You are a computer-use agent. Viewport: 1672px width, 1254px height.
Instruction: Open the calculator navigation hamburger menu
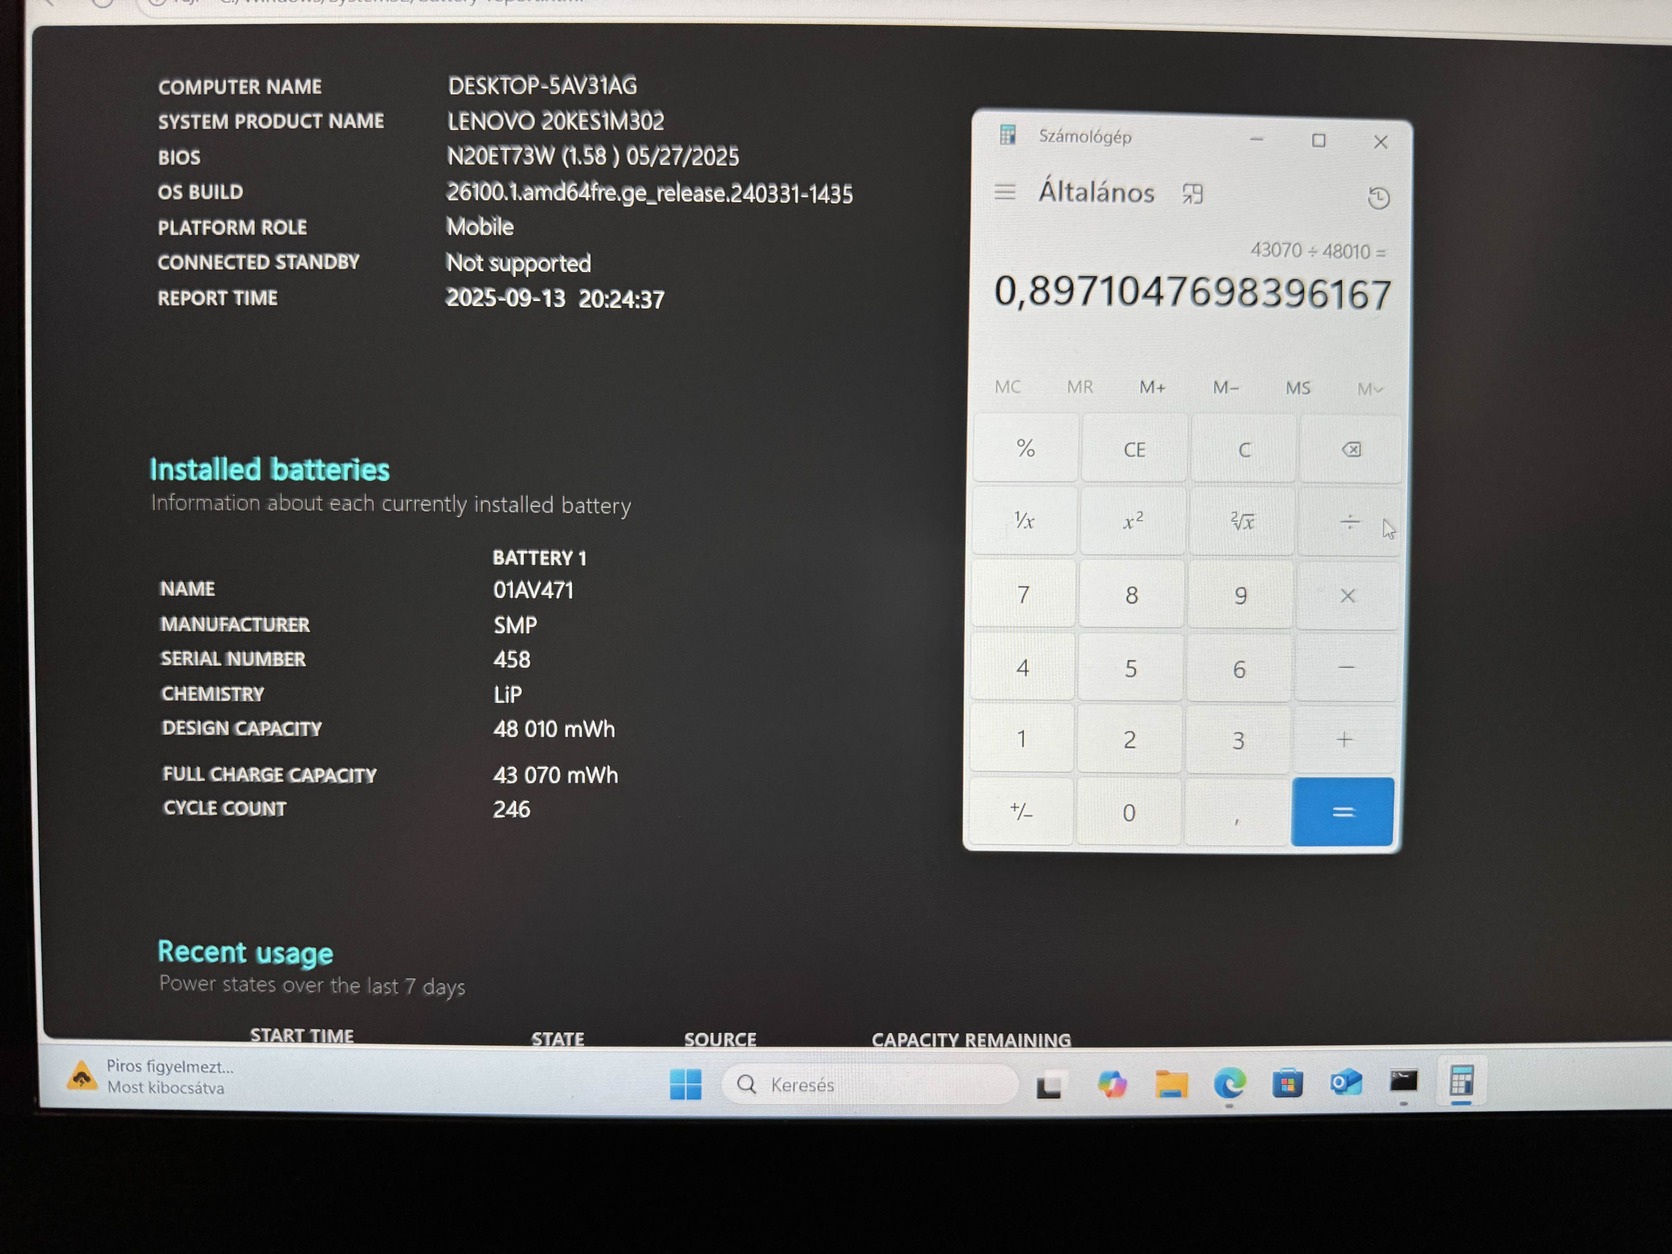click(1005, 191)
